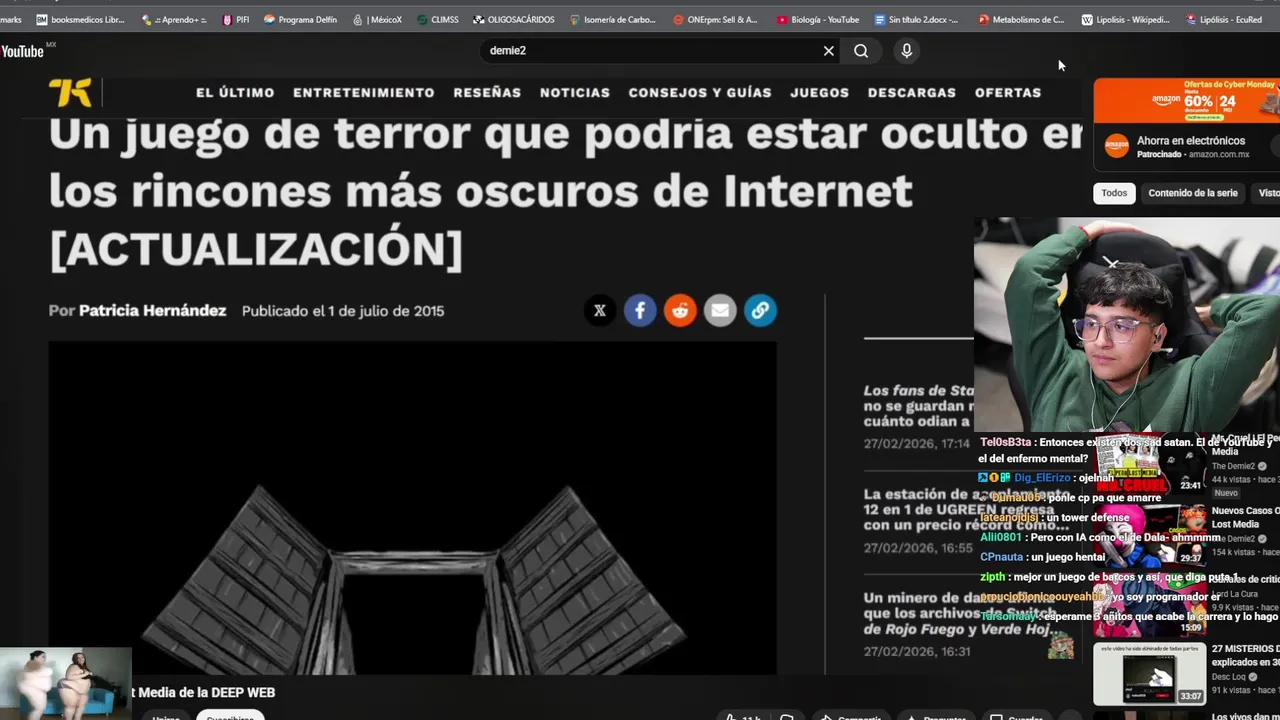Select NOTICIAS in the article navigation
The height and width of the screenshot is (720, 1280).
(575, 92)
